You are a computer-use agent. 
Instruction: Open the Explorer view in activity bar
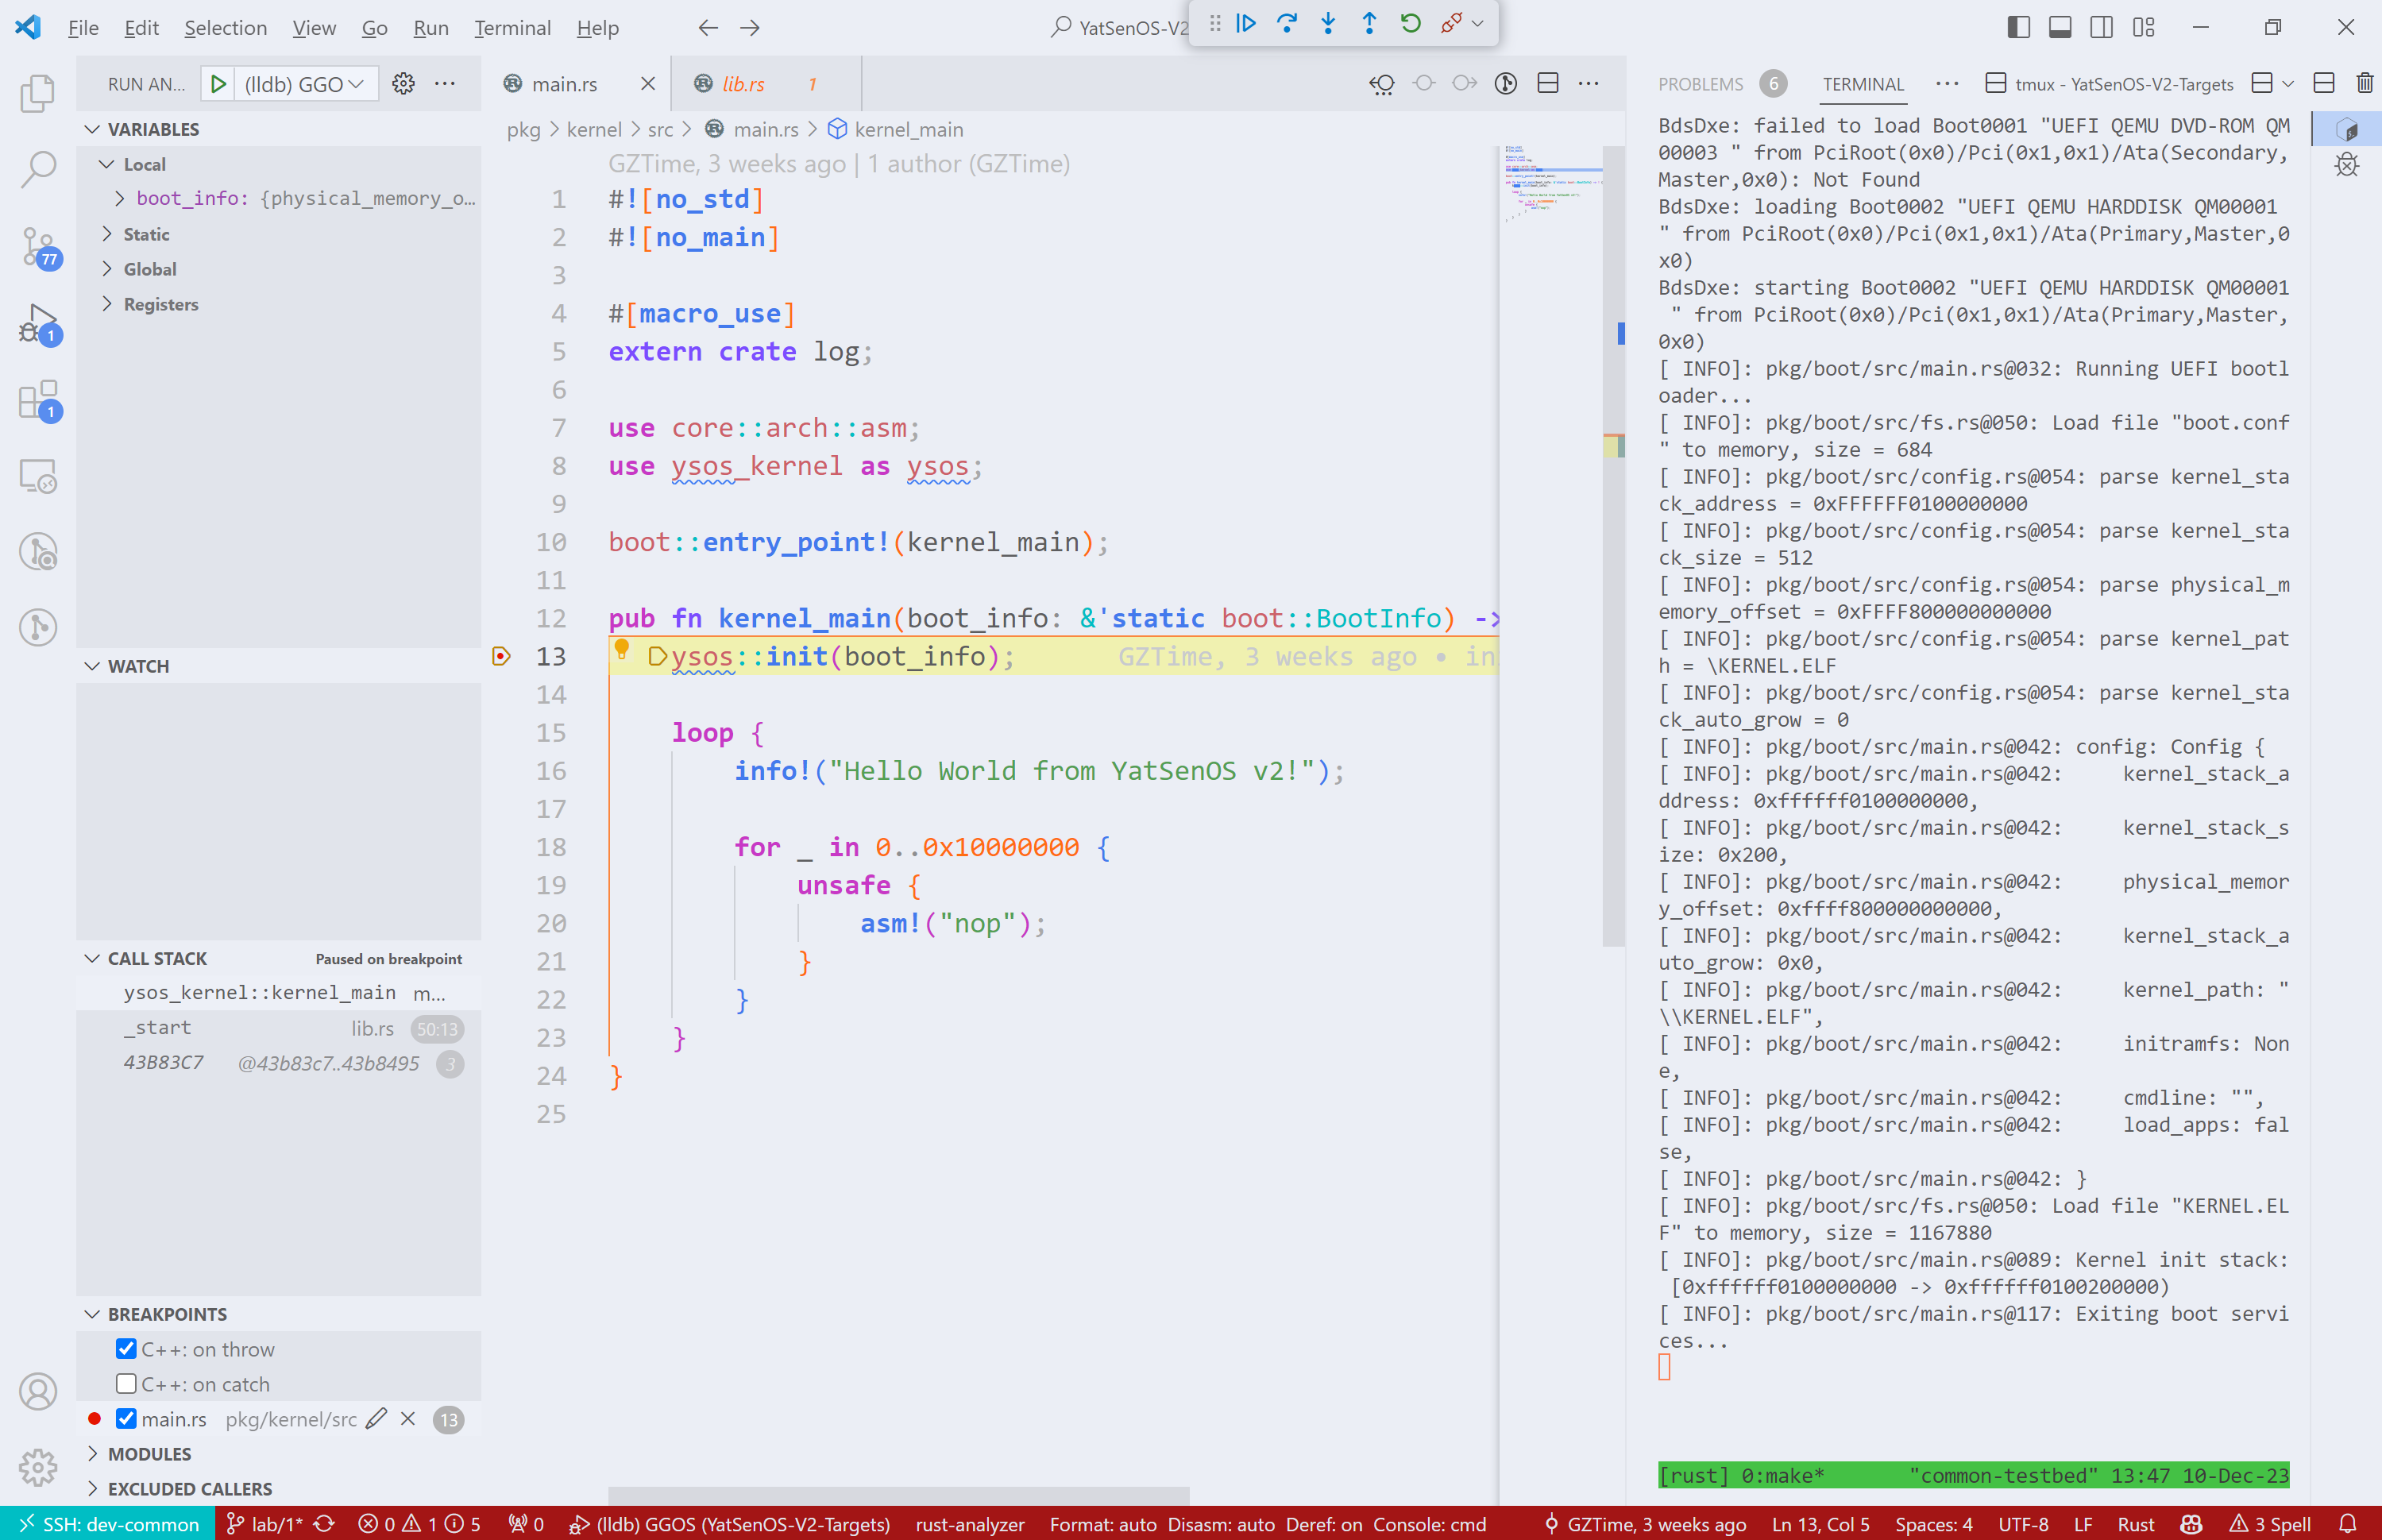click(x=38, y=93)
